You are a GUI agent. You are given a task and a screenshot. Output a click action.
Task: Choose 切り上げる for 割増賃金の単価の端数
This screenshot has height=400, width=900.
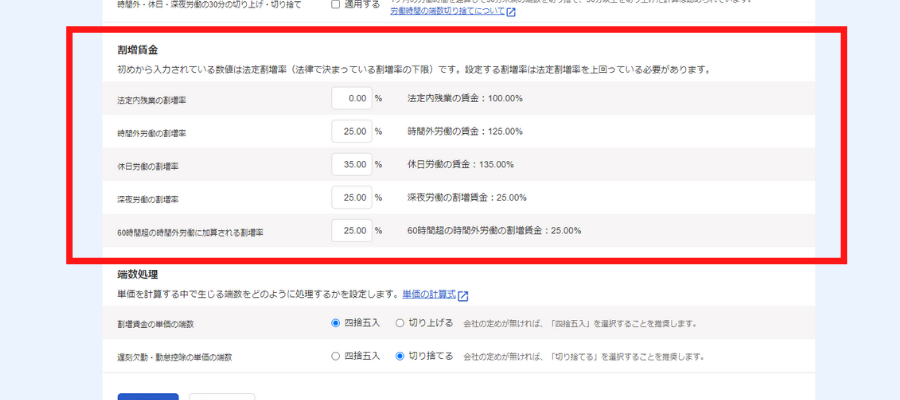[x=401, y=324]
